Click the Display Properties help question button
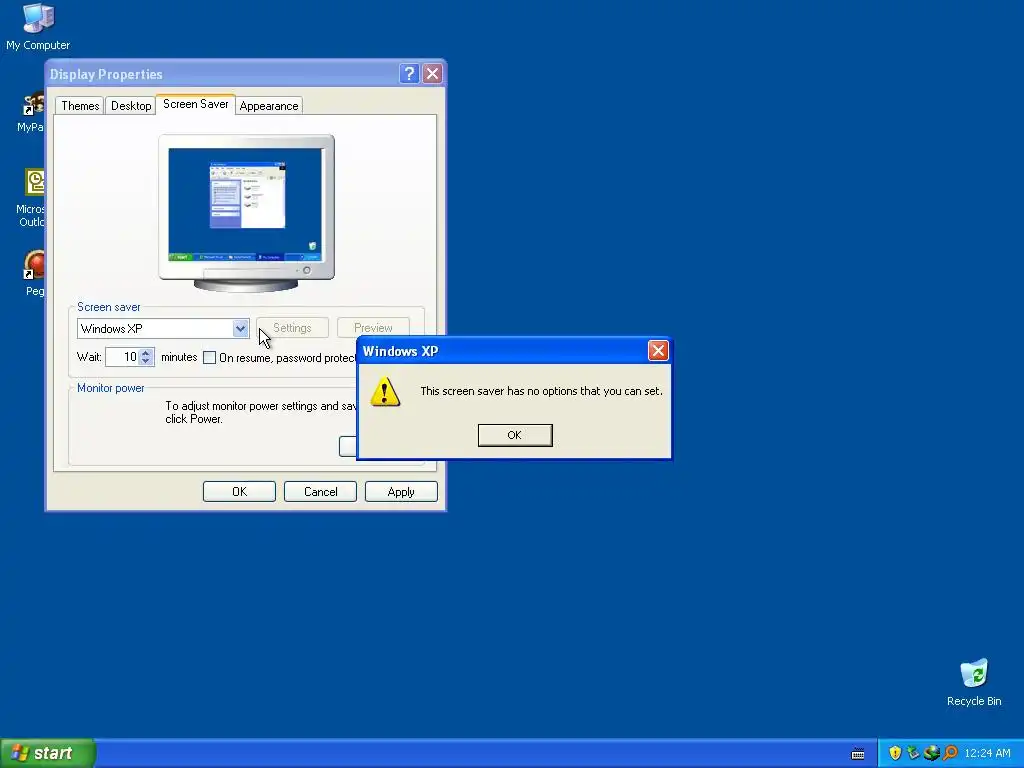 [409, 74]
